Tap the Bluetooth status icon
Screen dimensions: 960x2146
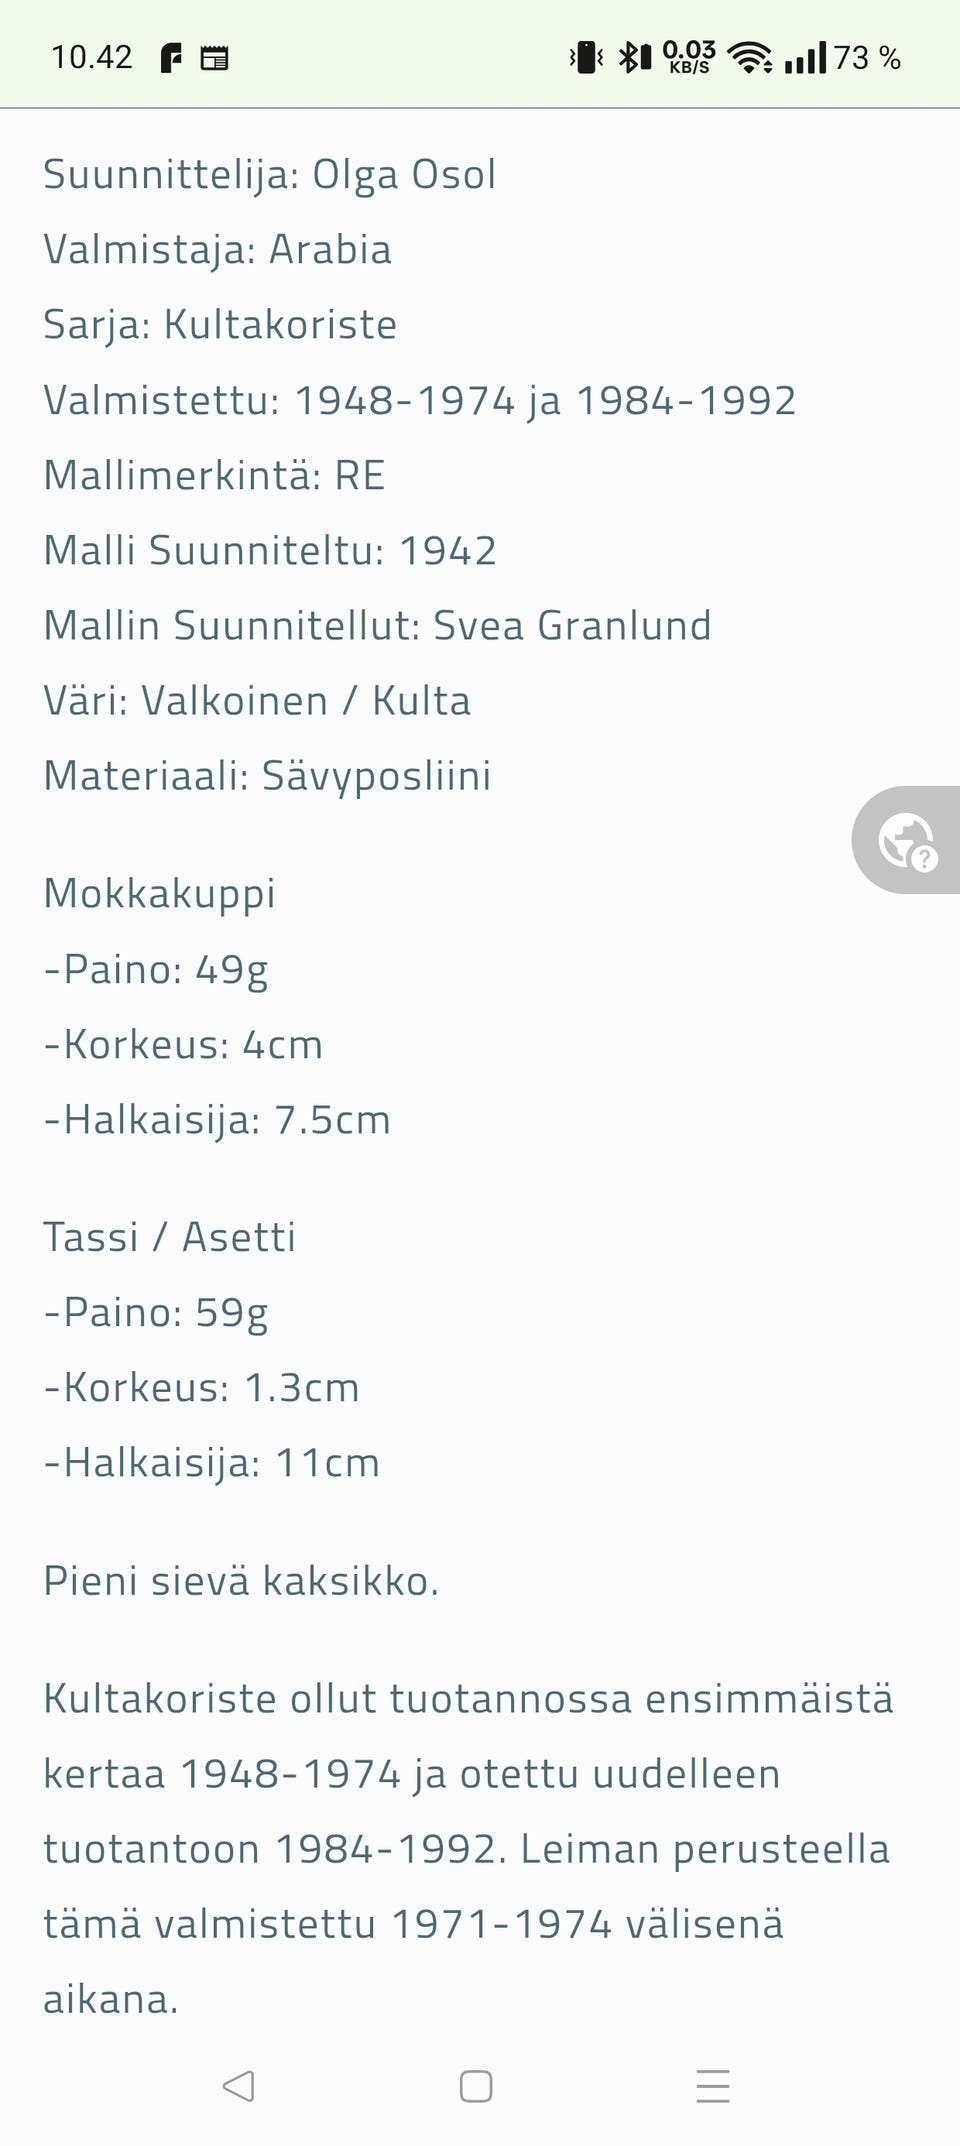click(x=634, y=58)
